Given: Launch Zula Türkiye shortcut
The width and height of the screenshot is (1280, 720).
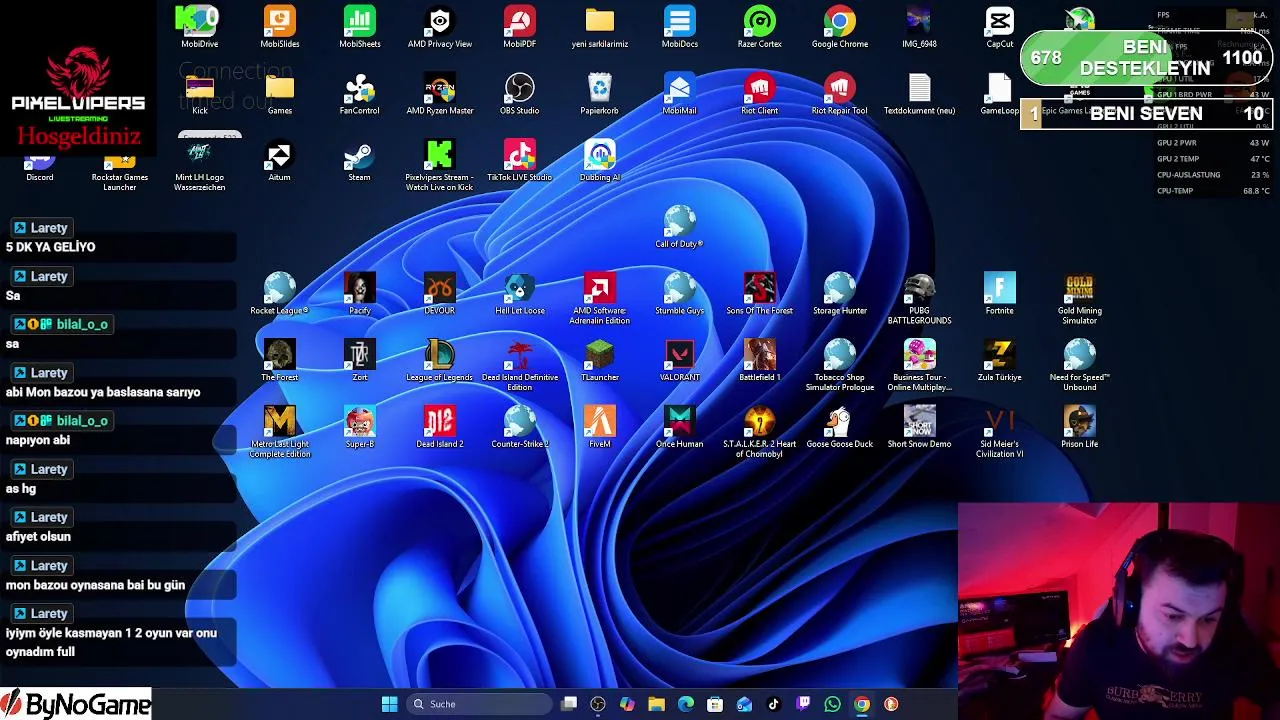Looking at the screenshot, I should point(999,361).
